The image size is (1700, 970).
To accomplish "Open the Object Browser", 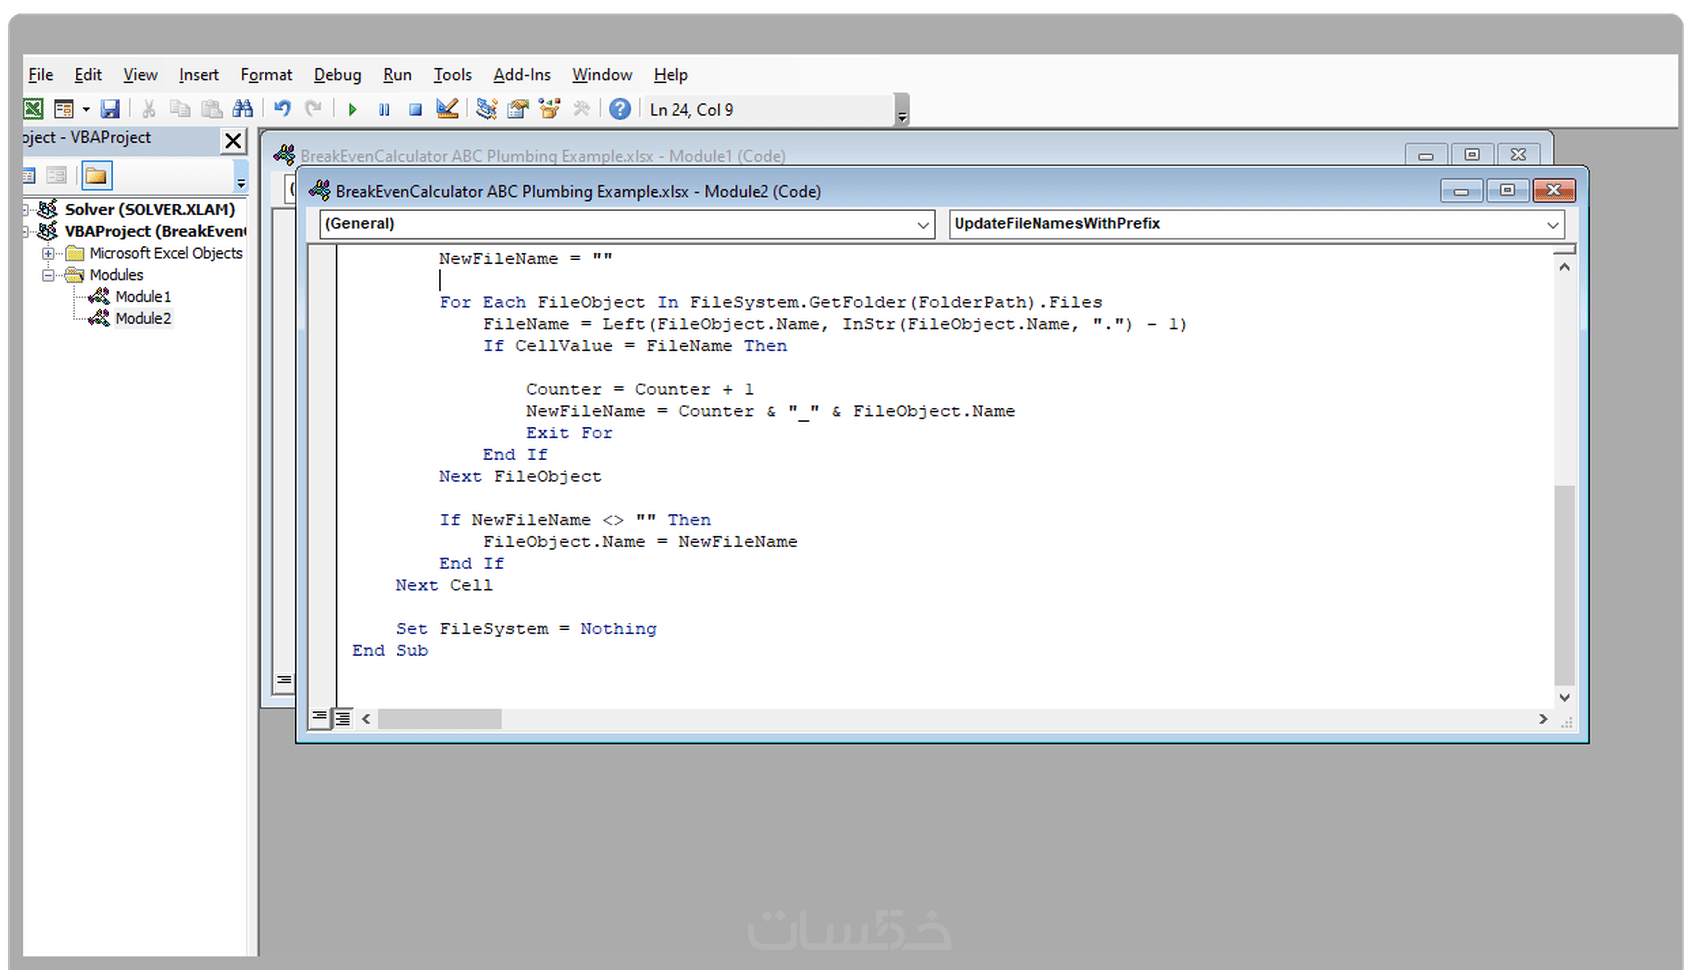I will [x=549, y=108].
